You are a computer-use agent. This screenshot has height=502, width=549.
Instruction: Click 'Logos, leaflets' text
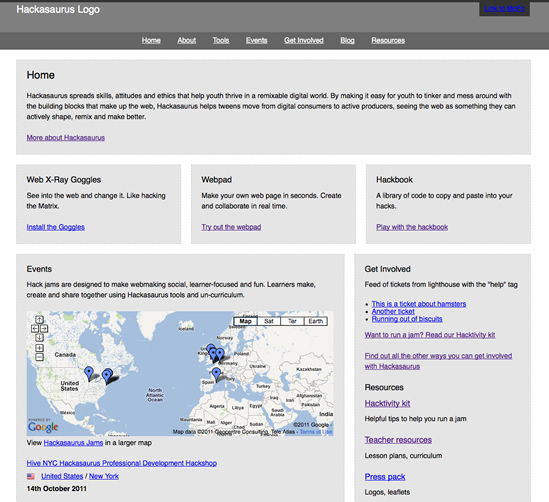(x=387, y=492)
